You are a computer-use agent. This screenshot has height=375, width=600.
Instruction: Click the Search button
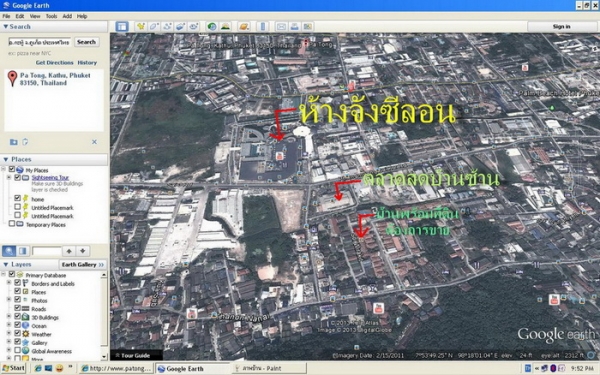pyautogui.click(x=86, y=42)
